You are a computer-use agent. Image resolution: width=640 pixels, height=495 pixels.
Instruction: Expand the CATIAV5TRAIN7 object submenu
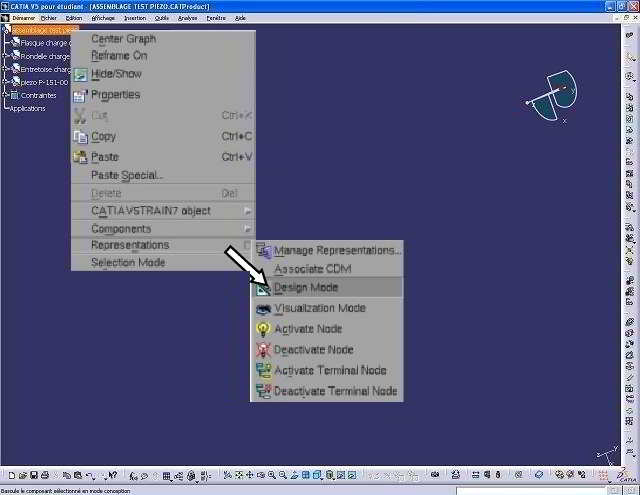click(x=247, y=211)
